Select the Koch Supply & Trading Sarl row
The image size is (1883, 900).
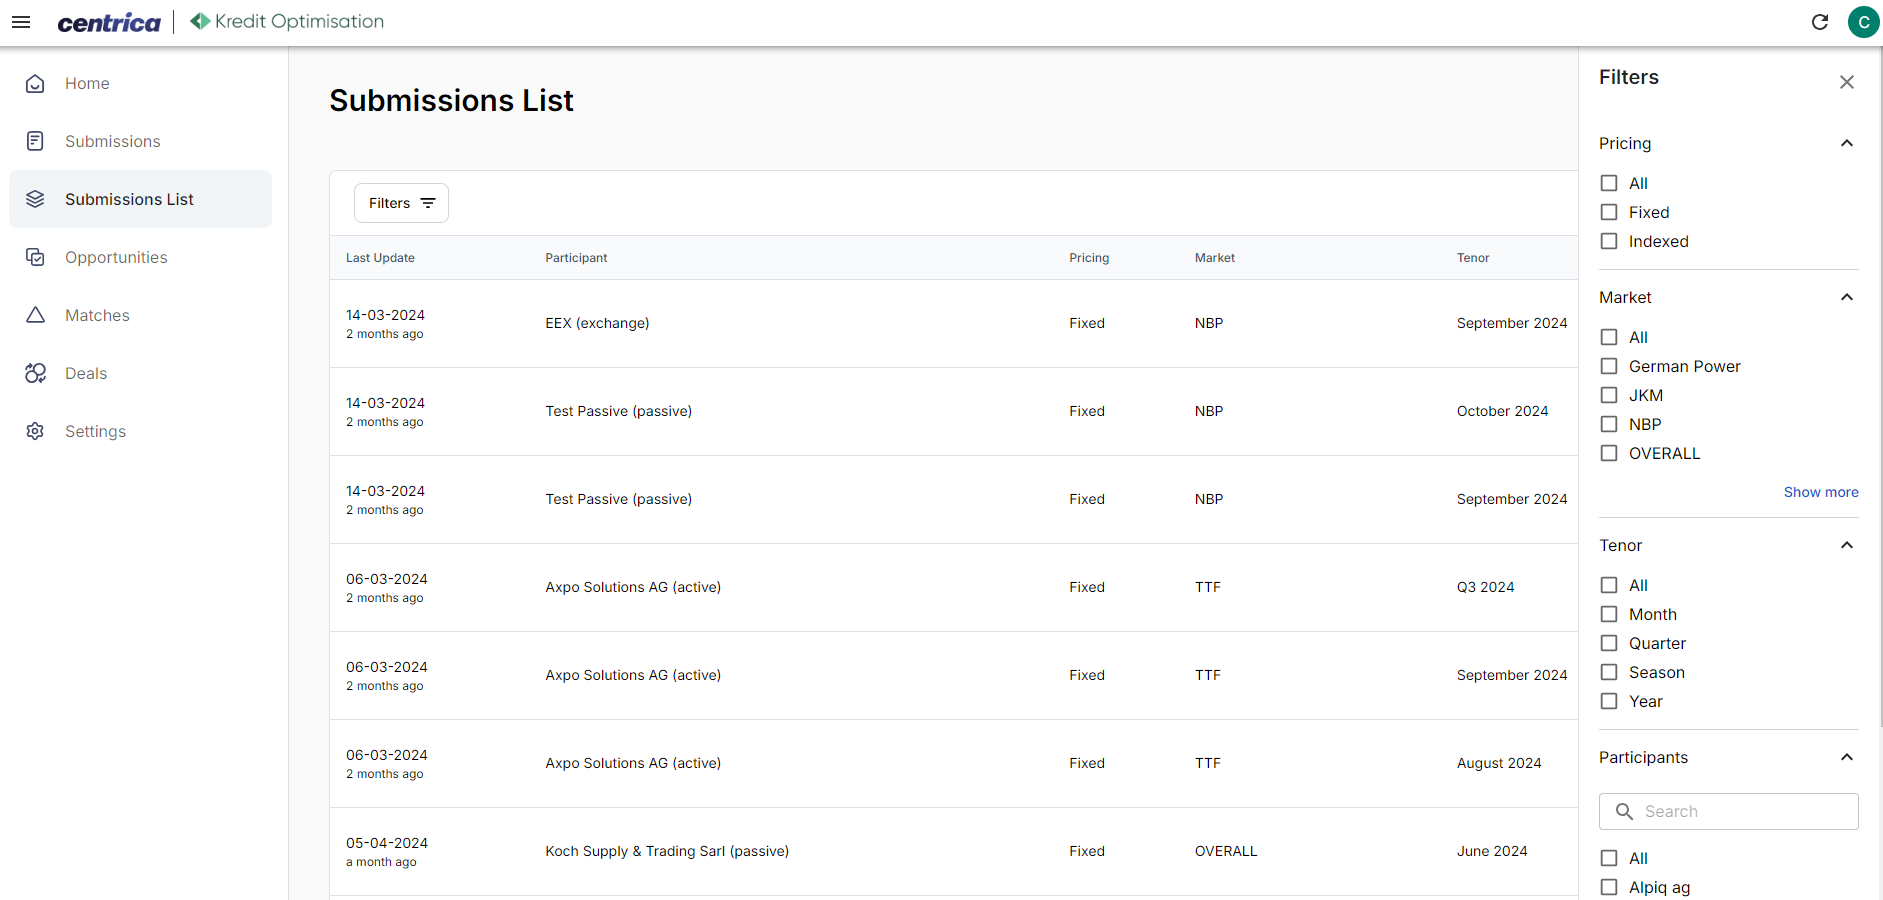click(x=954, y=851)
